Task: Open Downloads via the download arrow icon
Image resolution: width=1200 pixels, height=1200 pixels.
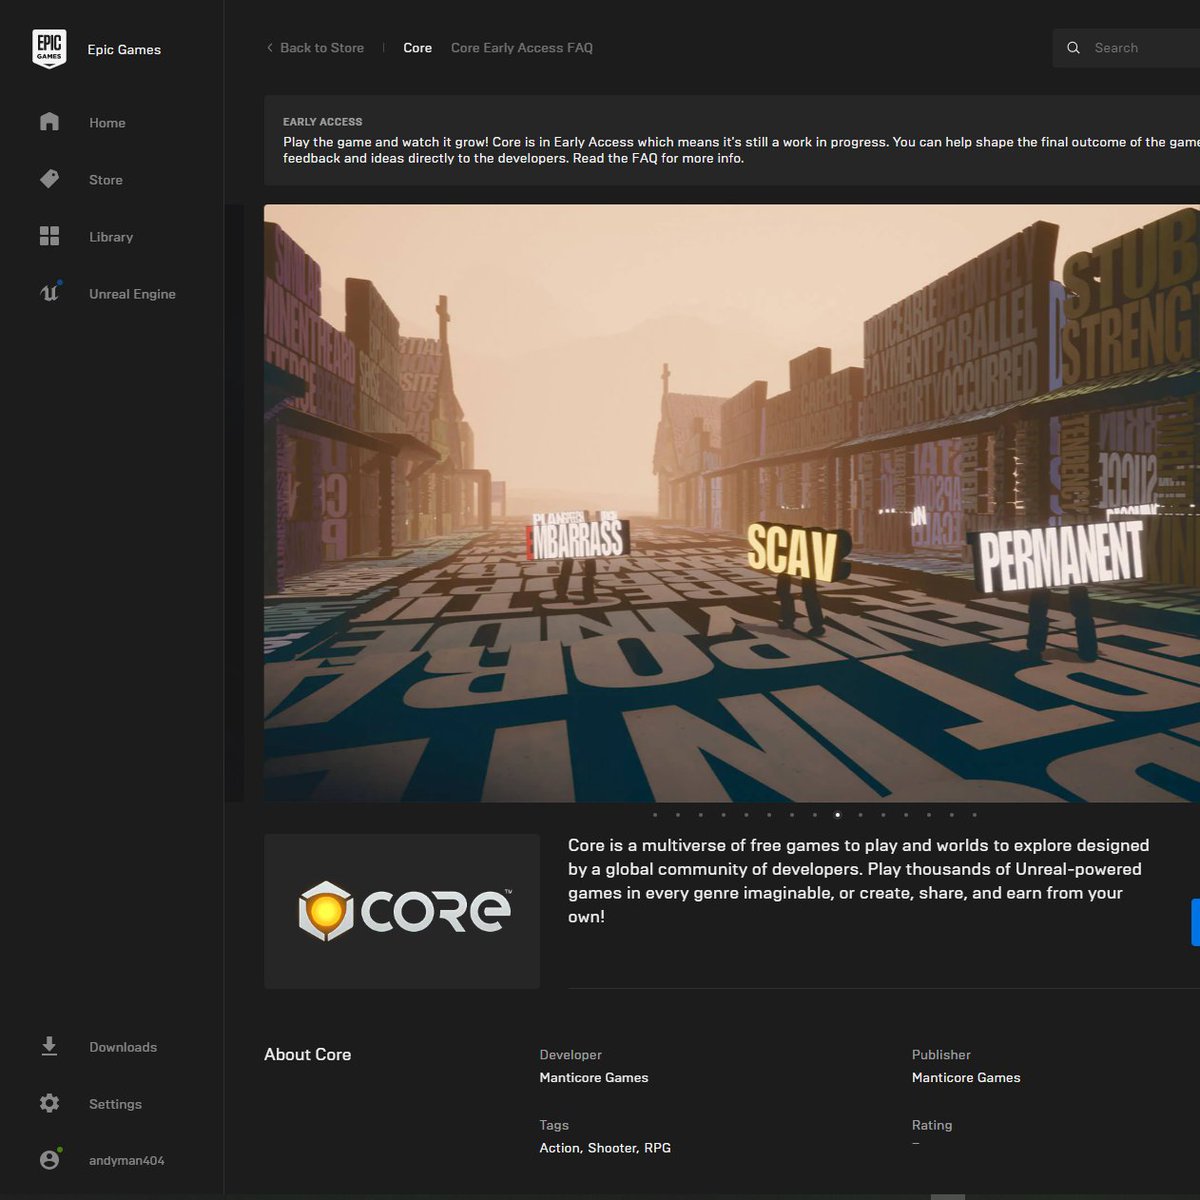Action: click(49, 1046)
